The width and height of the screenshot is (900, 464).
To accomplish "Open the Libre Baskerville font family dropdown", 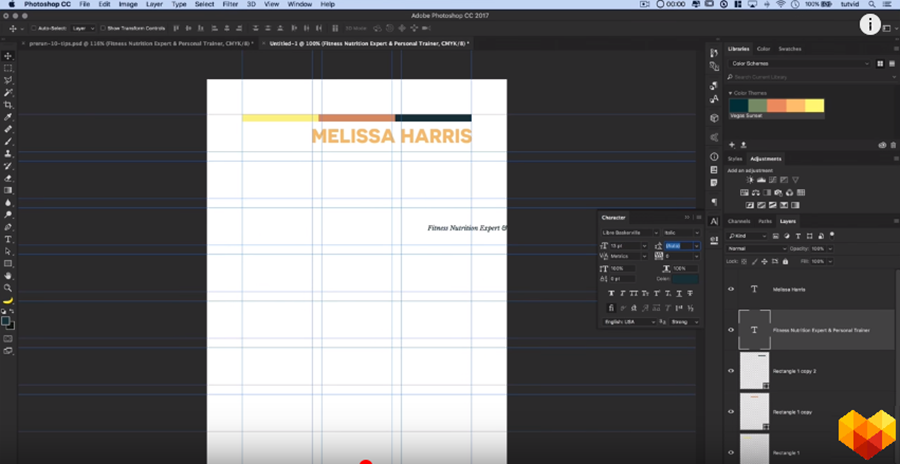I will pyautogui.click(x=630, y=232).
